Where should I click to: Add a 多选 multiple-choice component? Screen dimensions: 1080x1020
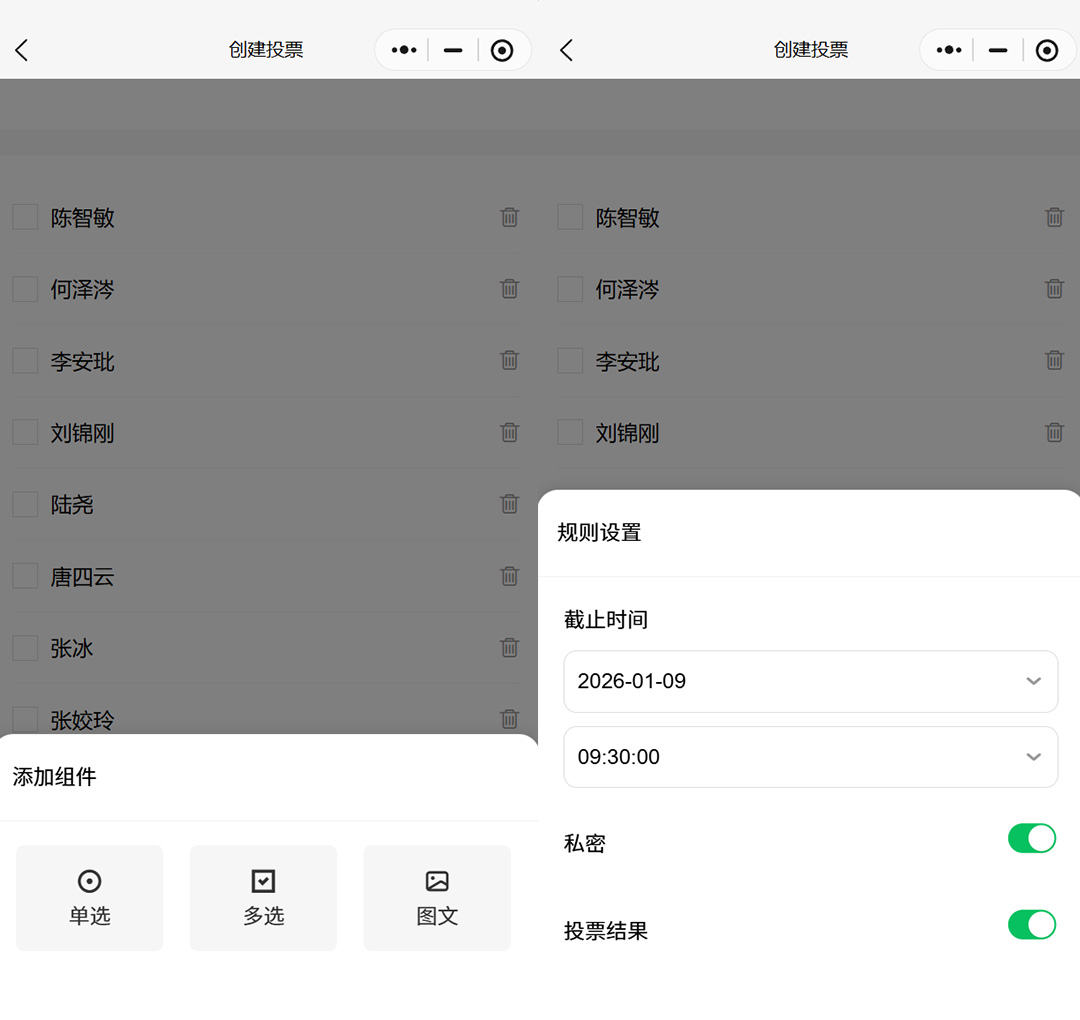(x=263, y=897)
